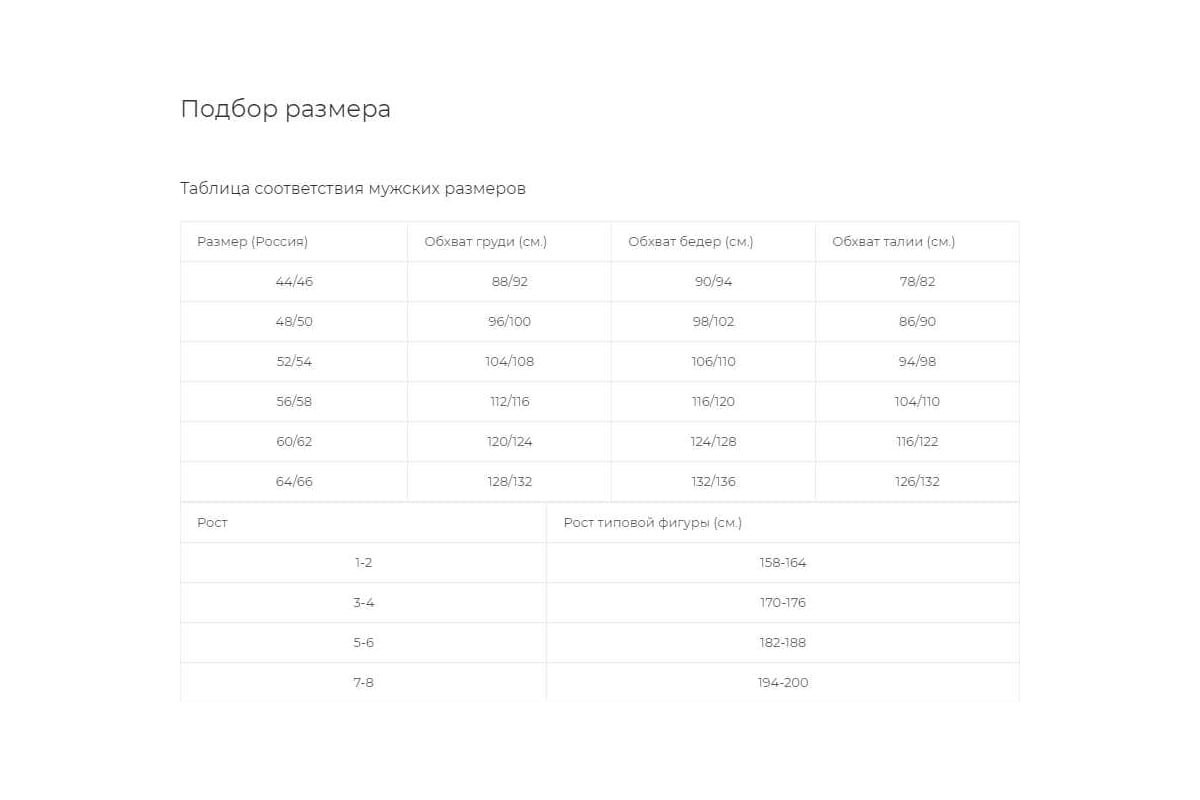This screenshot has height=800, width=1200.
Task: Select the 56/58 size cell
Action: tap(294, 402)
